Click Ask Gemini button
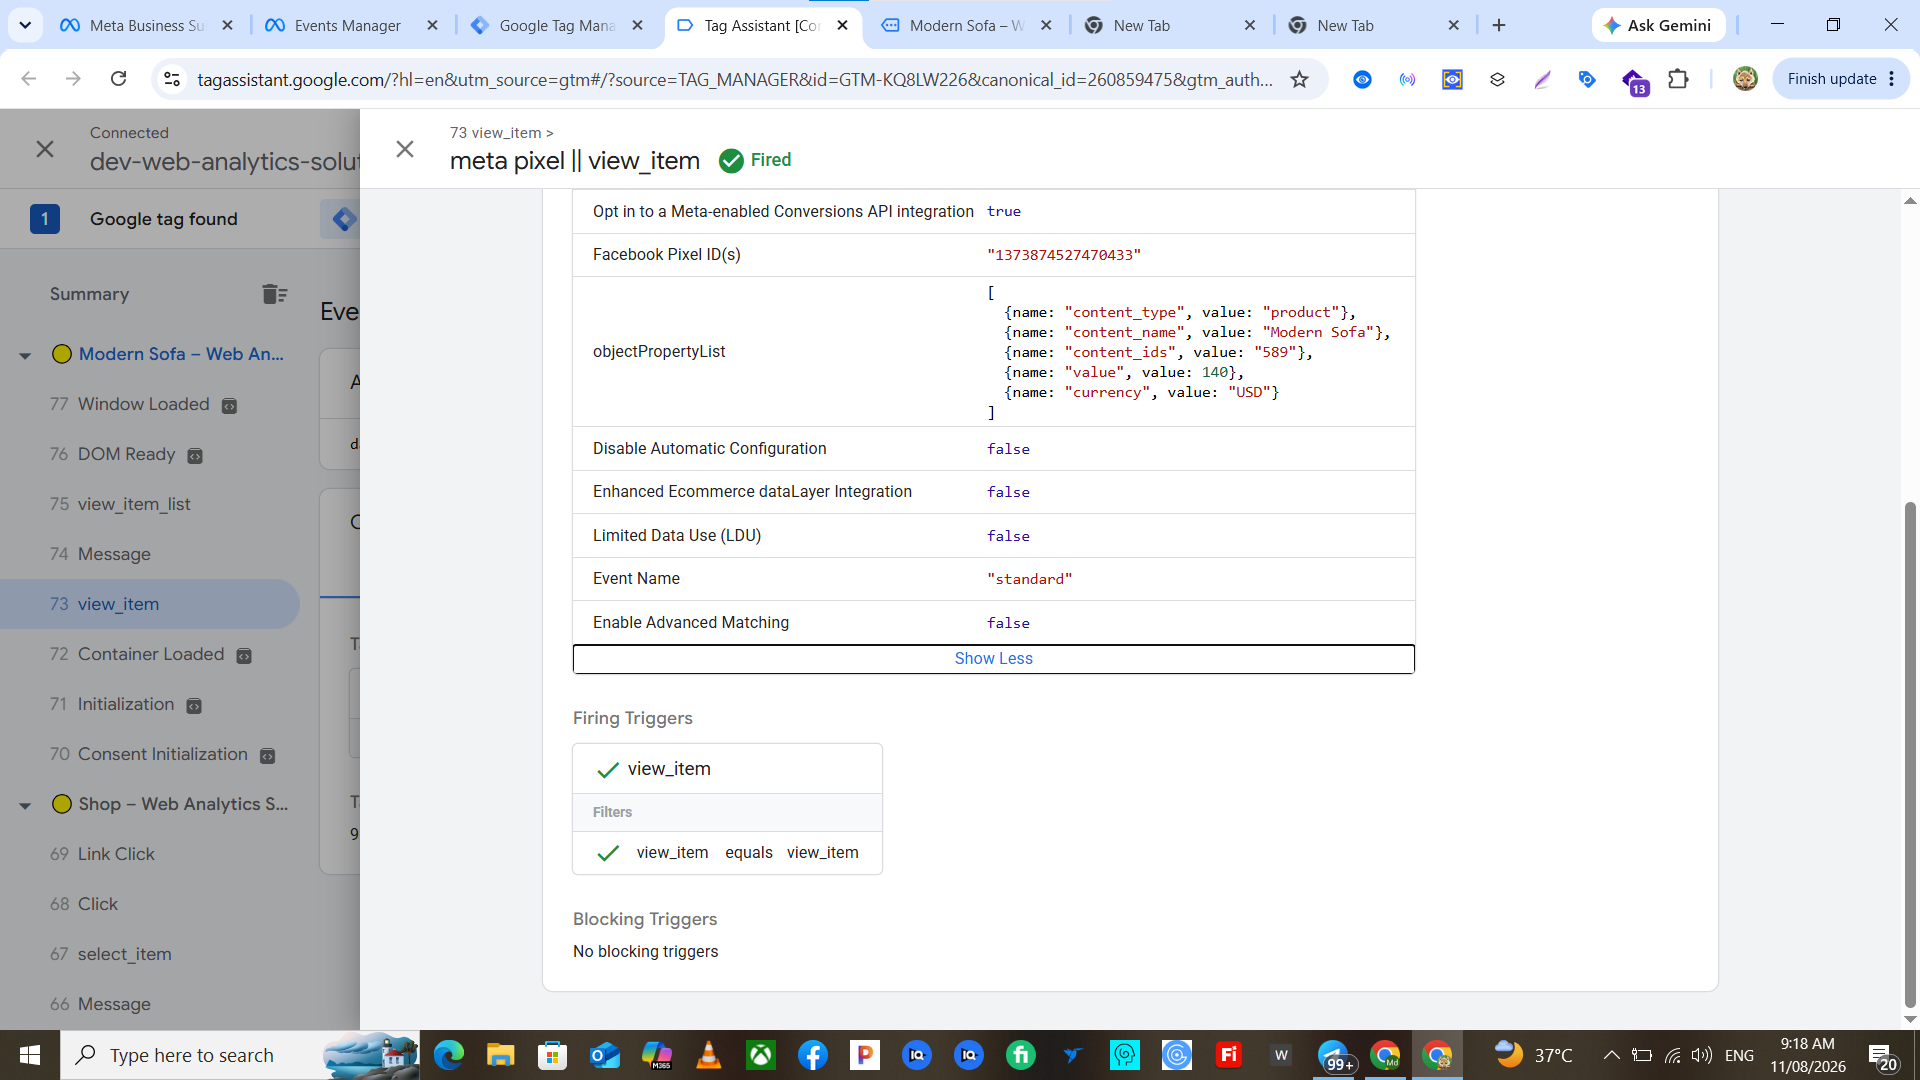This screenshot has height=1080, width=1920. (1658, 25)
